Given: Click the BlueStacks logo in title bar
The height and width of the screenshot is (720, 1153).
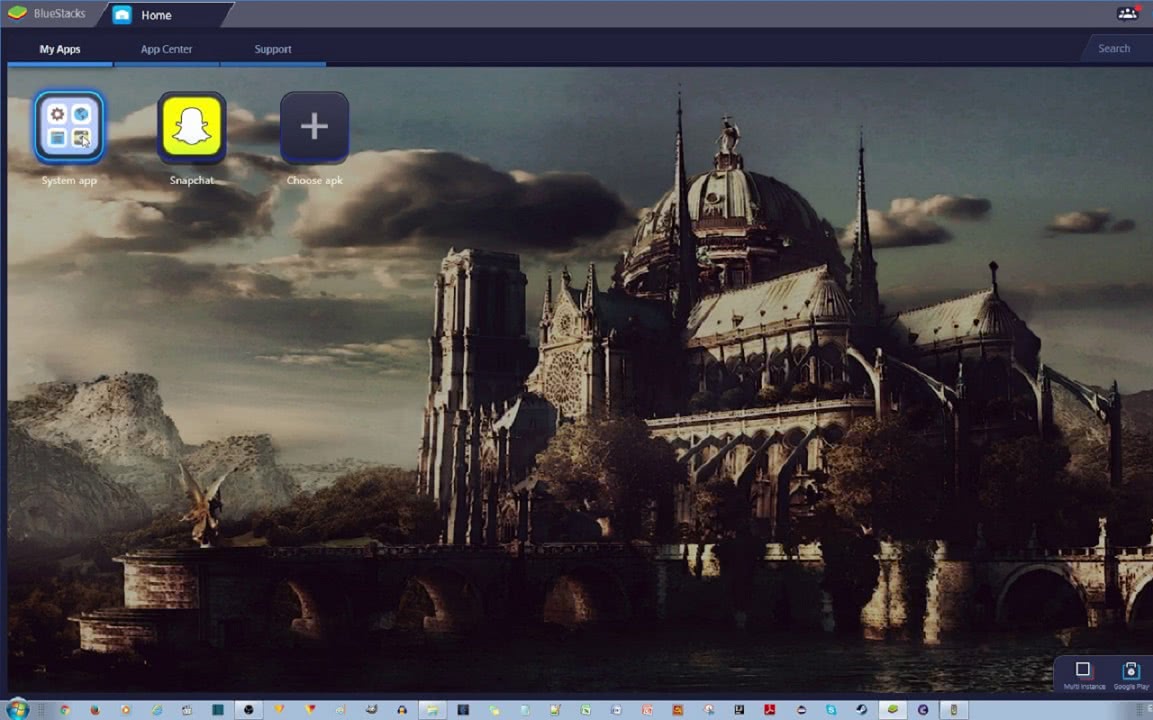Looking at the screenshot, I should pyautogui.click(x=17, y=14).
